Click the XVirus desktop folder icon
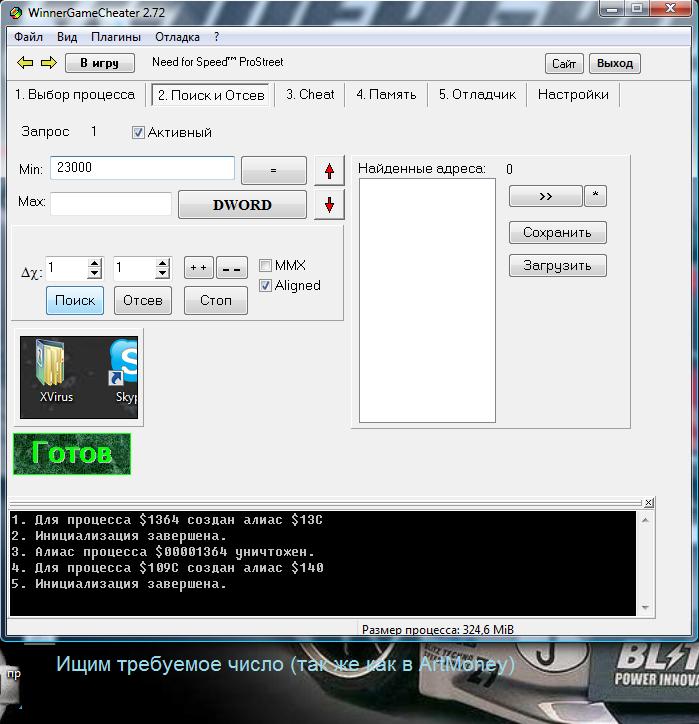The image size is (699, 724). pos(51,370)
